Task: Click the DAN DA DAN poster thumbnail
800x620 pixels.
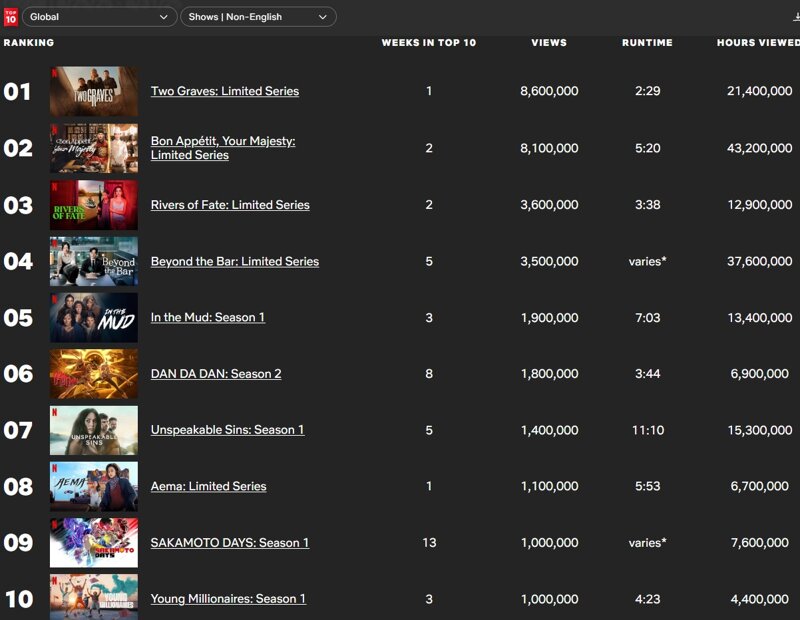Action: pos(94,374)
